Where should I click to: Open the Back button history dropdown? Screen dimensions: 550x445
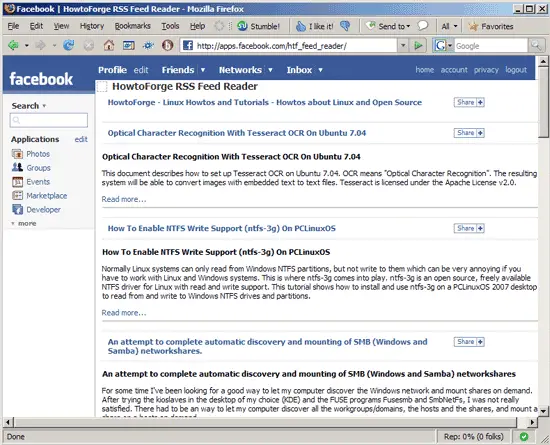pyautogui.click(x=26, y=46)
